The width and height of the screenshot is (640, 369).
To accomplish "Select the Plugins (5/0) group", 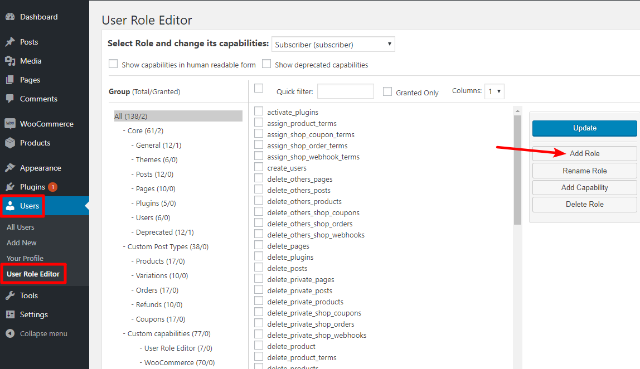I will [156, 203].
